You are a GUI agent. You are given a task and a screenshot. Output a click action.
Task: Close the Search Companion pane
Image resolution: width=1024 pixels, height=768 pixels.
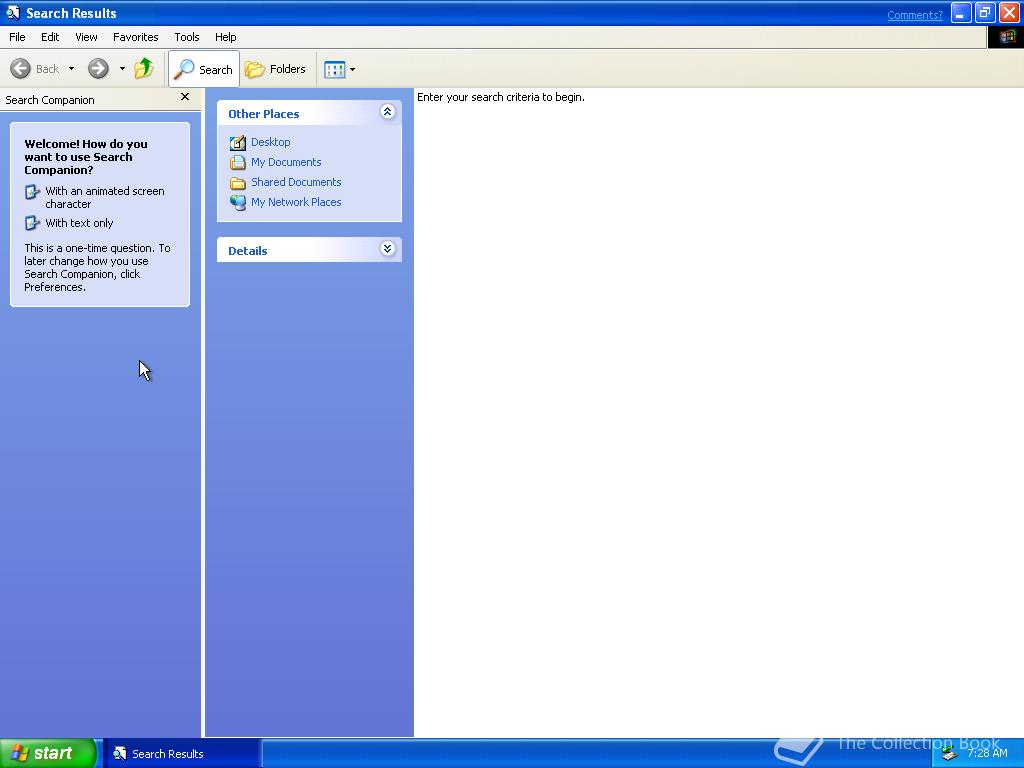(x=185, y=97)
